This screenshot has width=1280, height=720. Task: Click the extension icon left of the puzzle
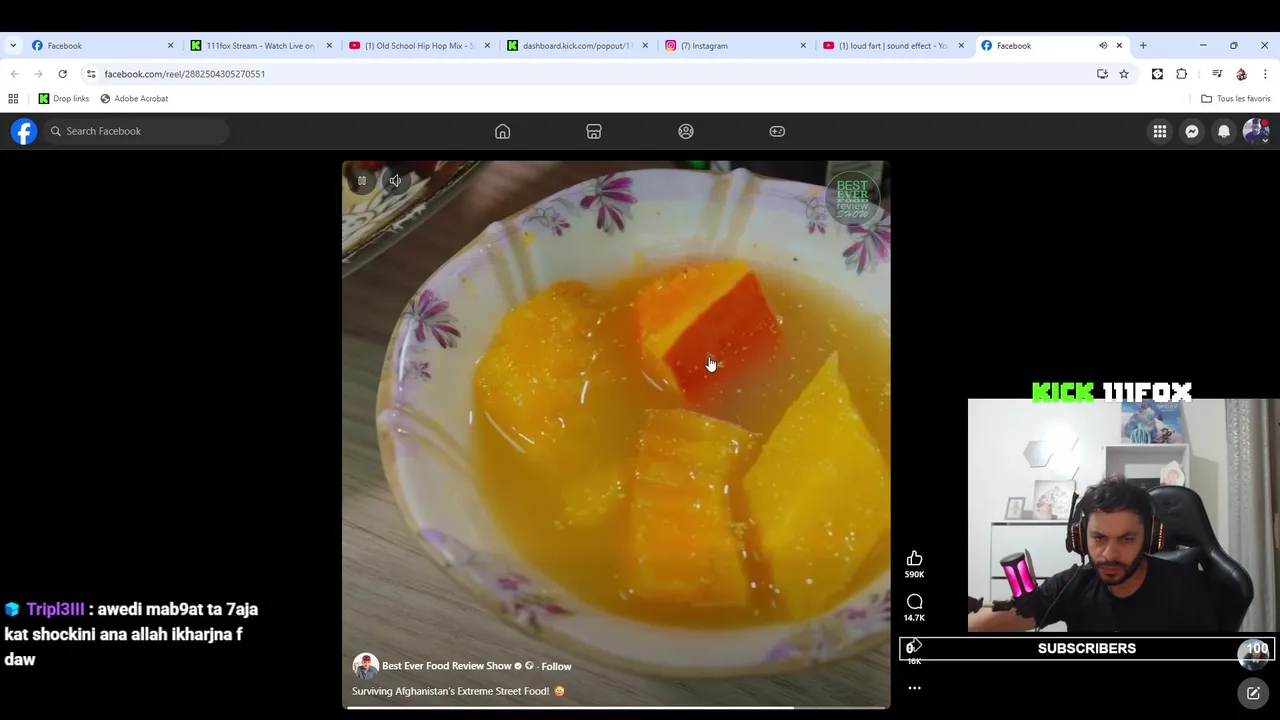click(x=1157, y=74)
